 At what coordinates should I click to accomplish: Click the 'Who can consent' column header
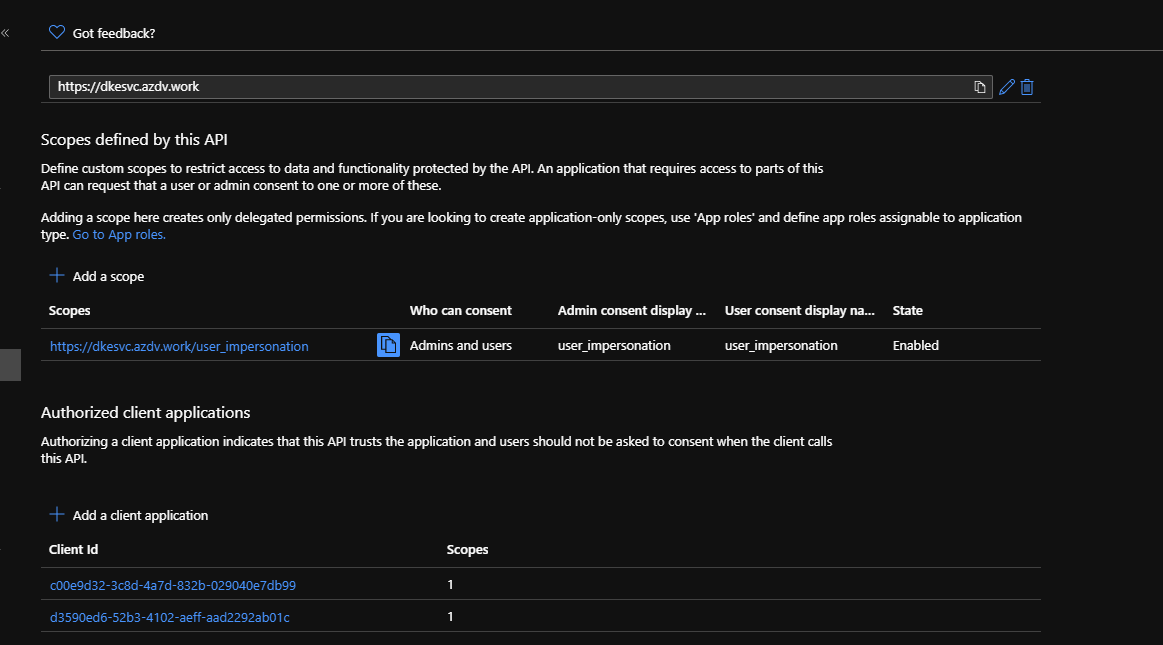coord(460,310)
